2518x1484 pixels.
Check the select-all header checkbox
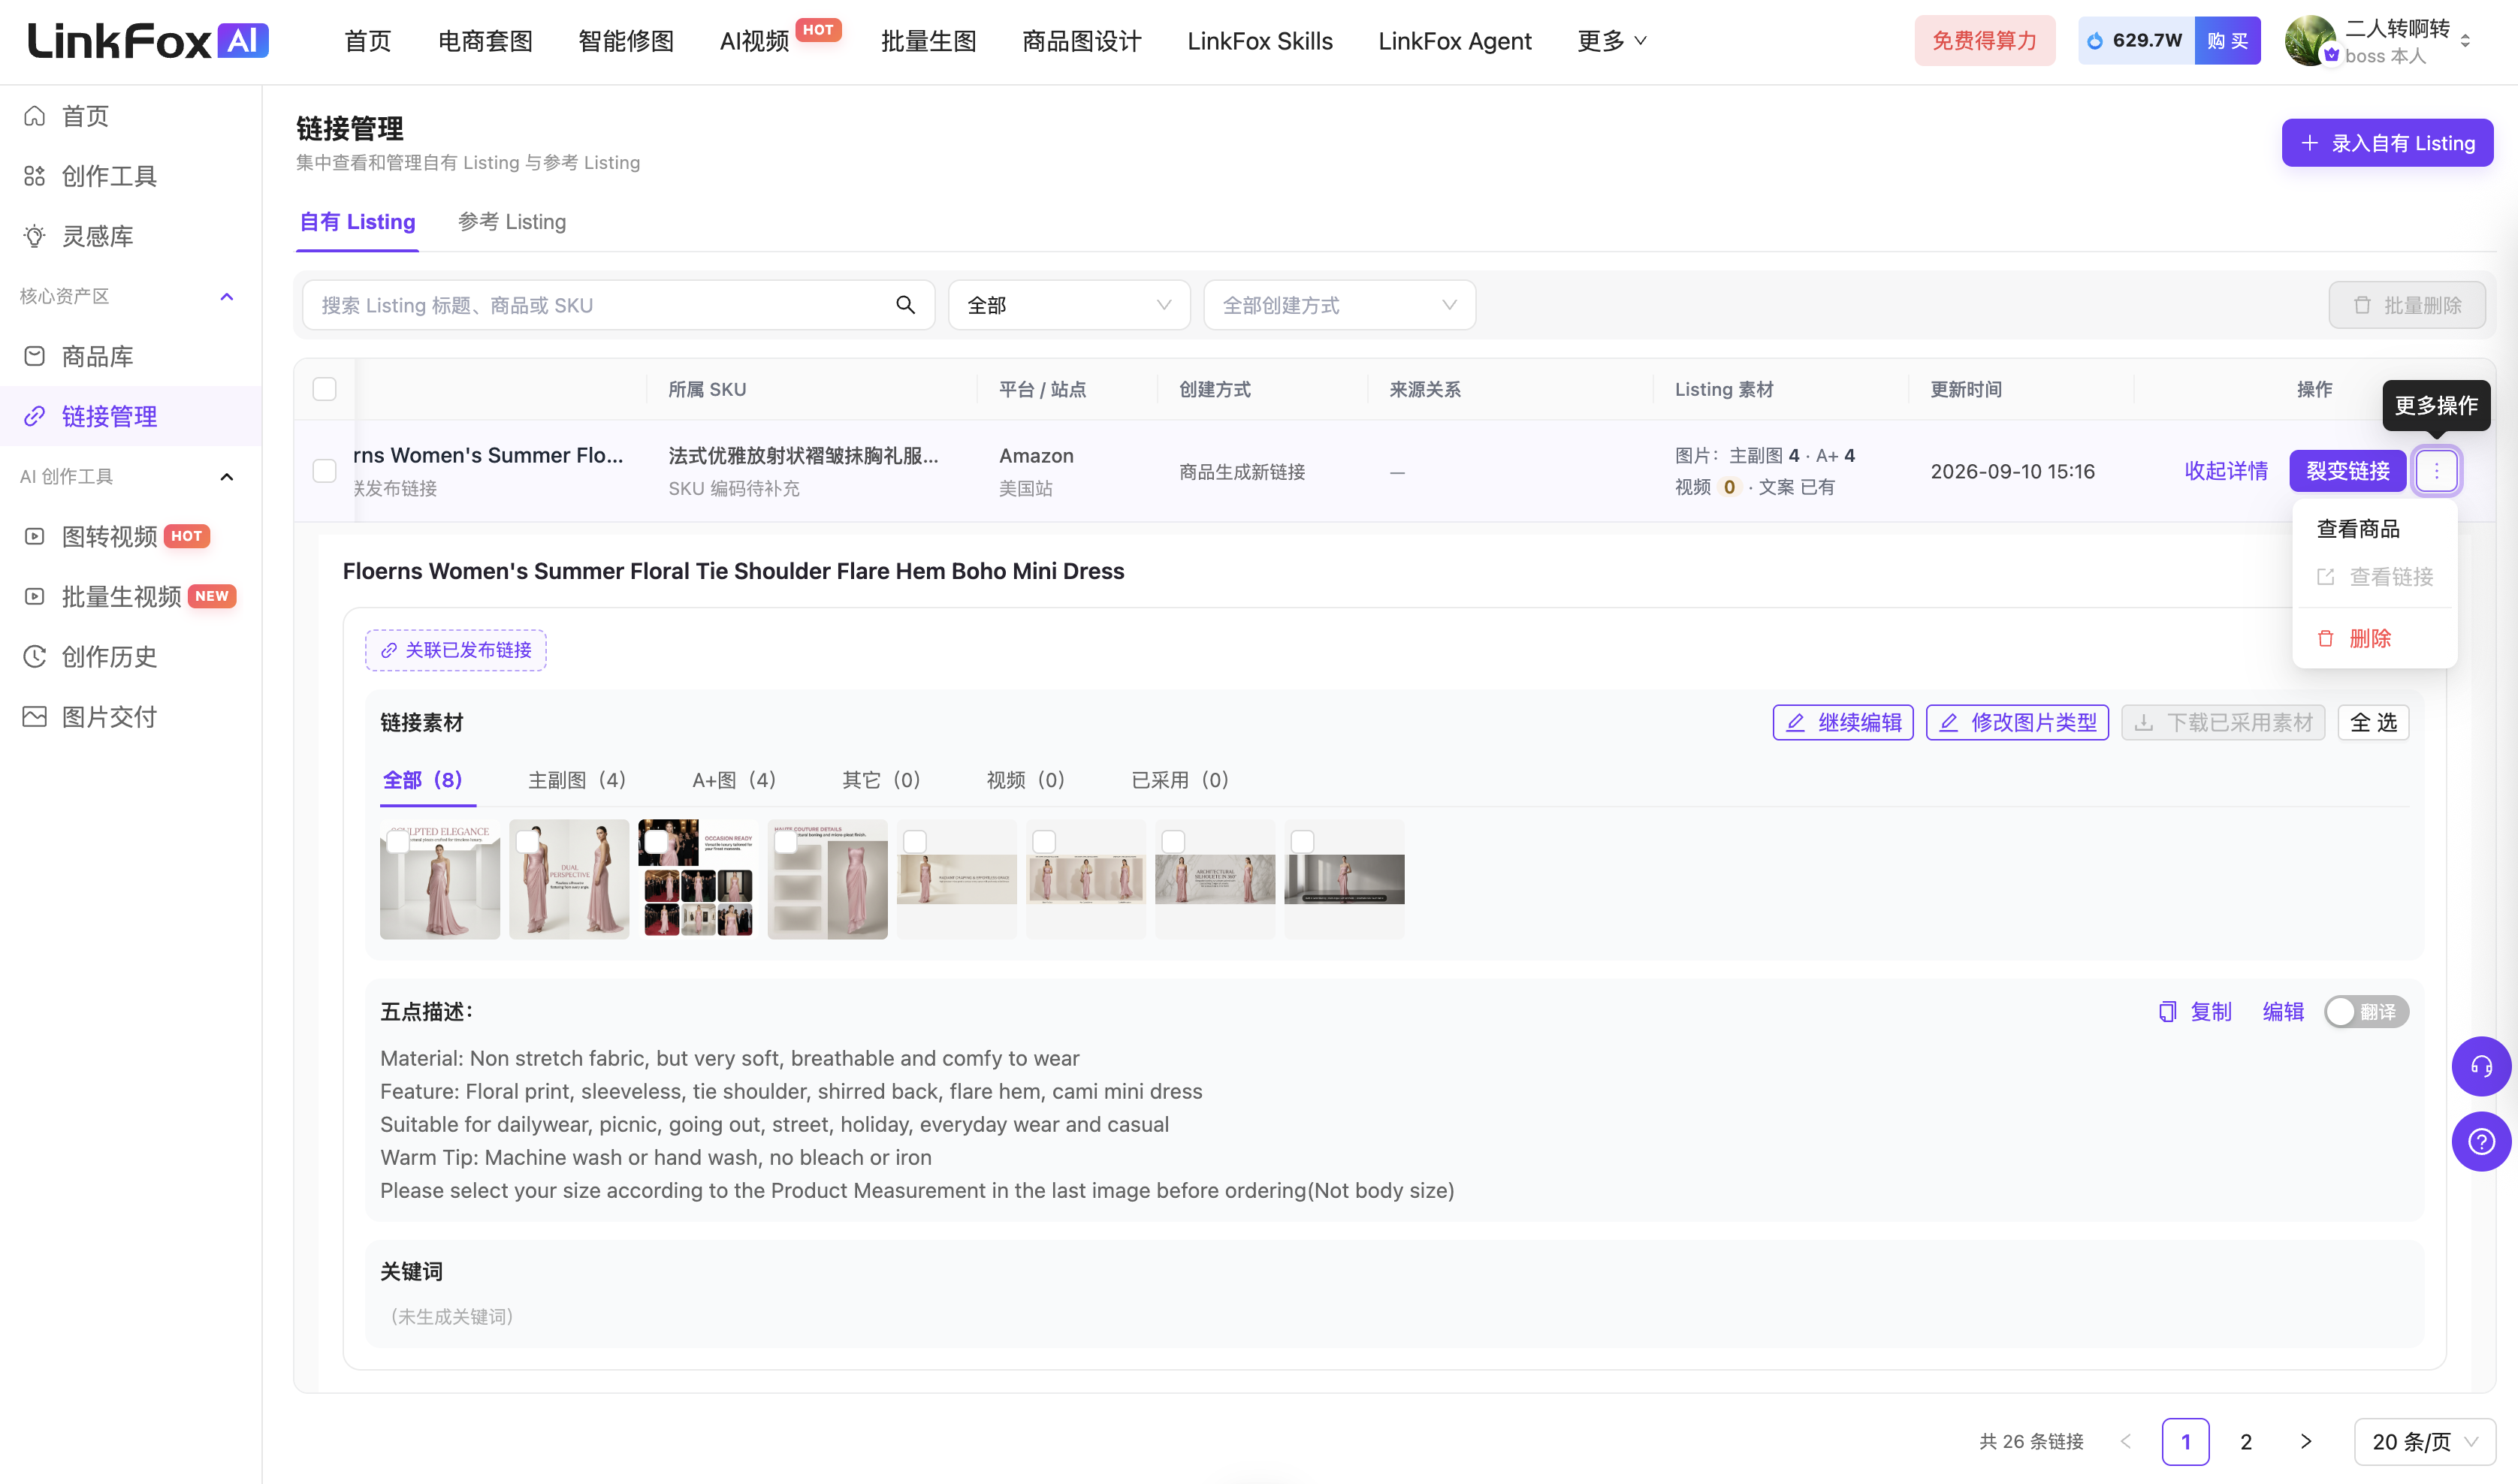(x=324, y=389)
